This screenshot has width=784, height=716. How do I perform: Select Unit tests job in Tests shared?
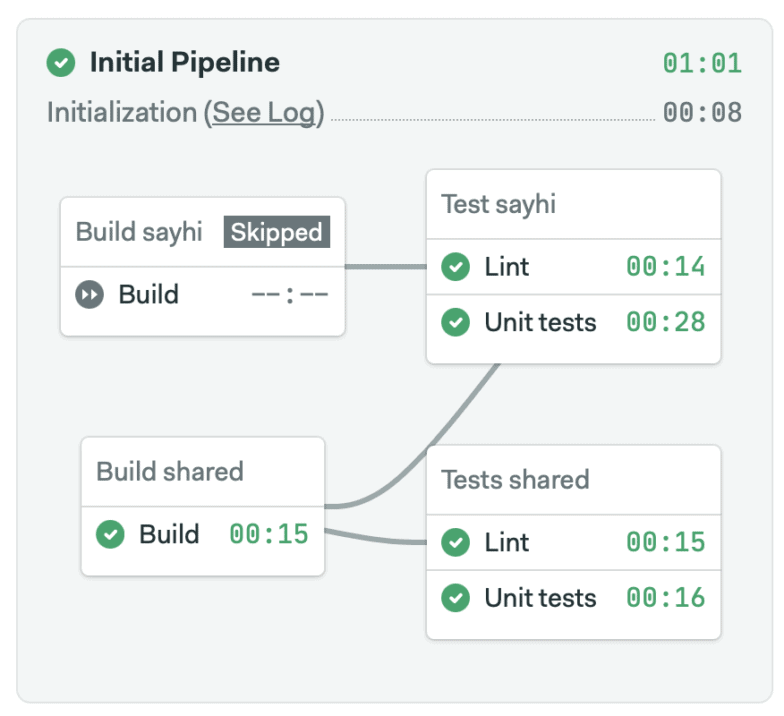(540, 599)
